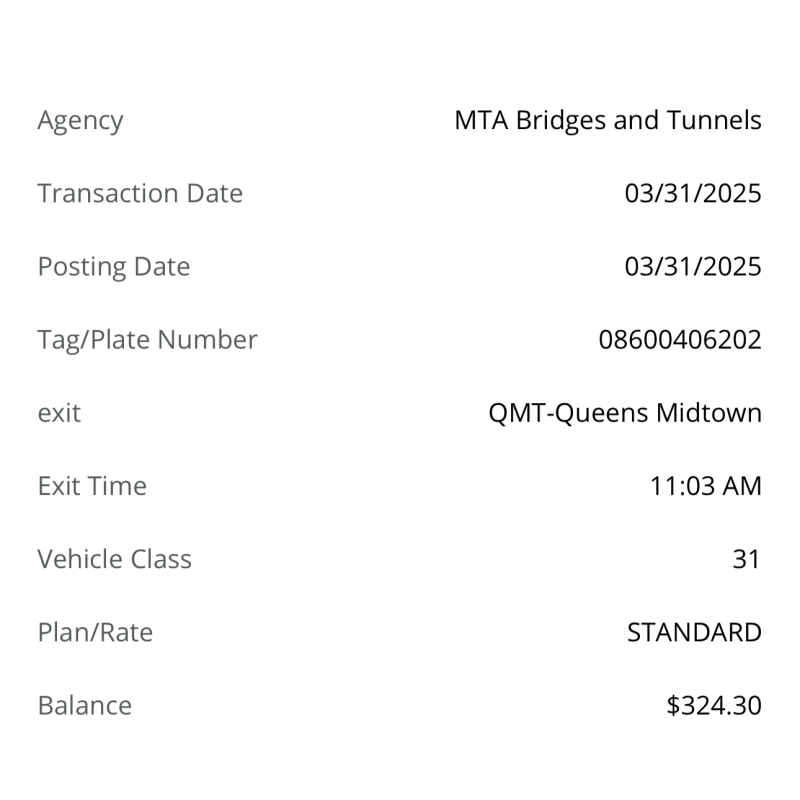
Task: Click the exit label
Action: (59, 413)
